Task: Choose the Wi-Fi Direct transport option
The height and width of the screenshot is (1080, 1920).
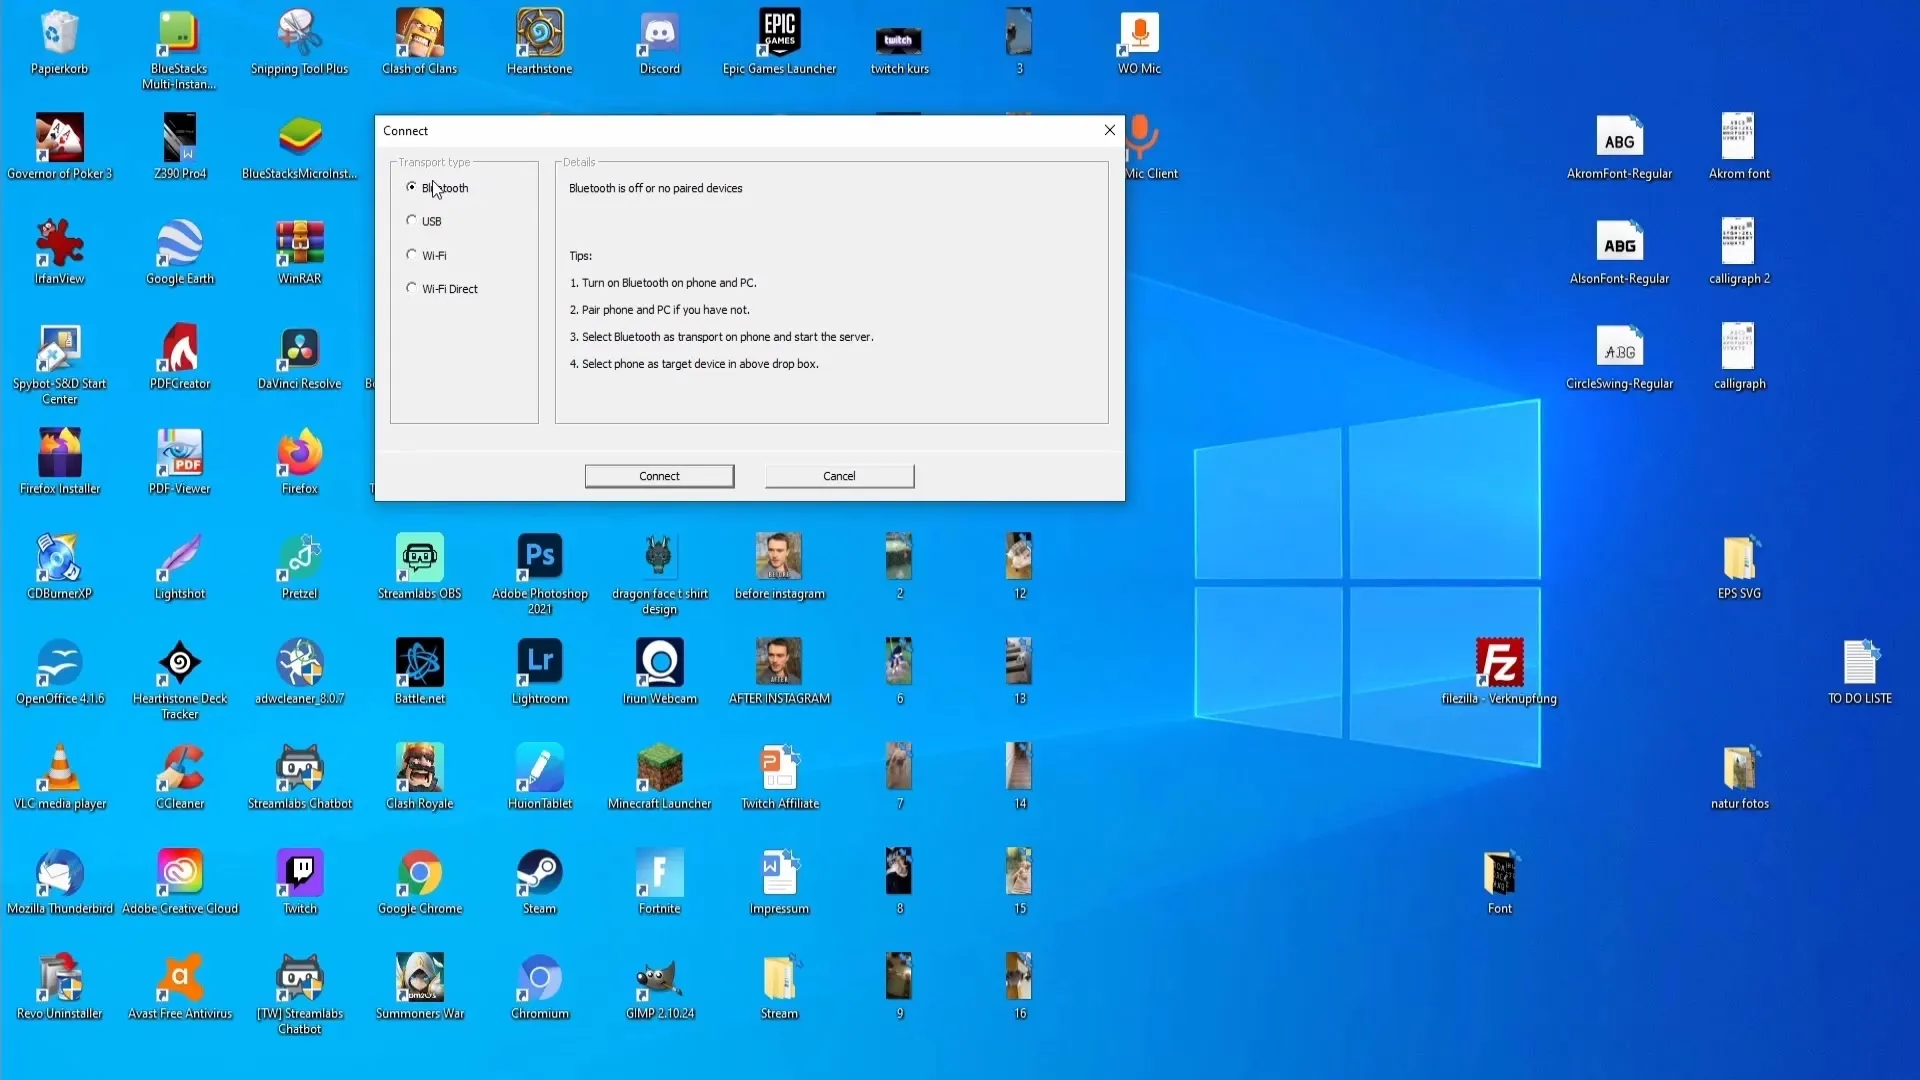Action: coord(411,288)
